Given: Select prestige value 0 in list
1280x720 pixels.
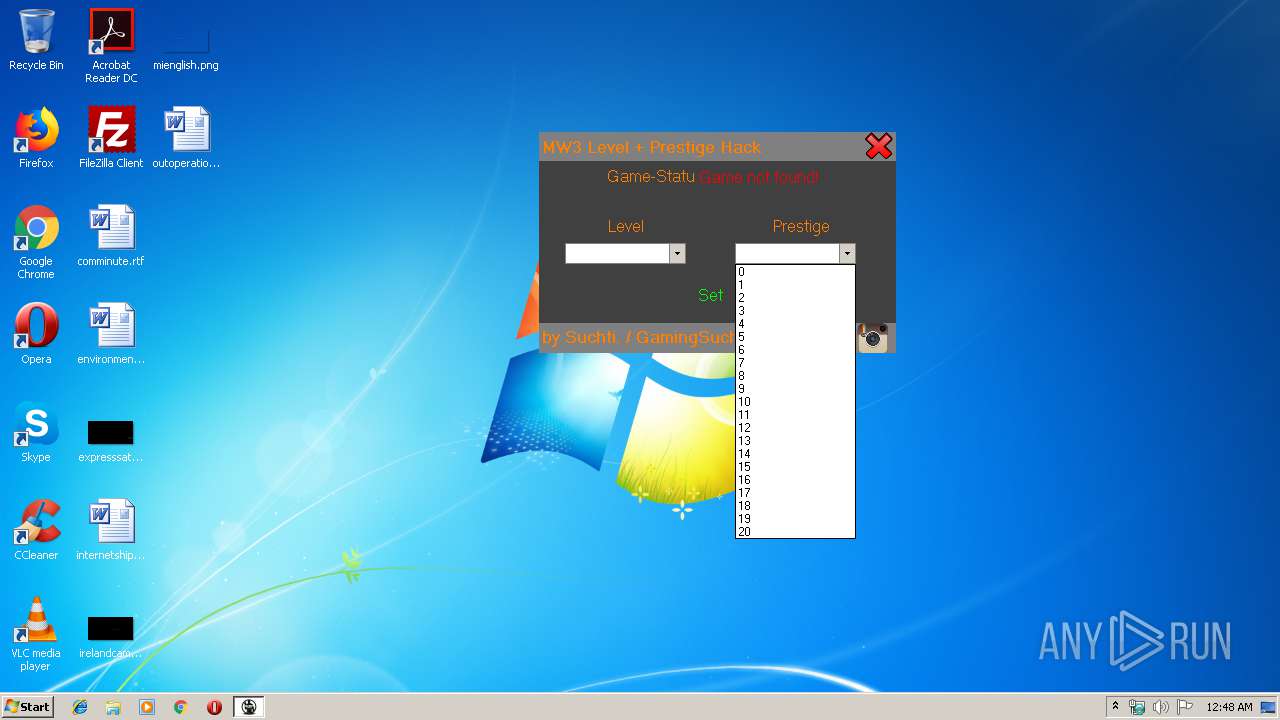Looking at the screenshot, I should [795, 272].
